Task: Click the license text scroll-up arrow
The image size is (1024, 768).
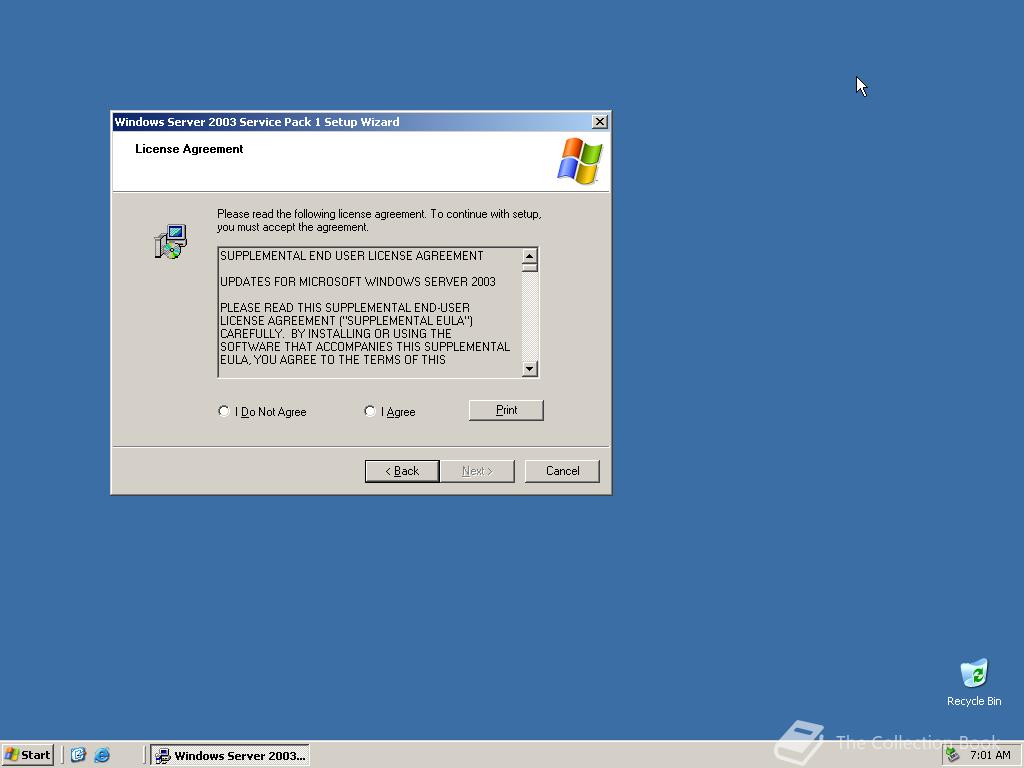Action: [530, 255]
